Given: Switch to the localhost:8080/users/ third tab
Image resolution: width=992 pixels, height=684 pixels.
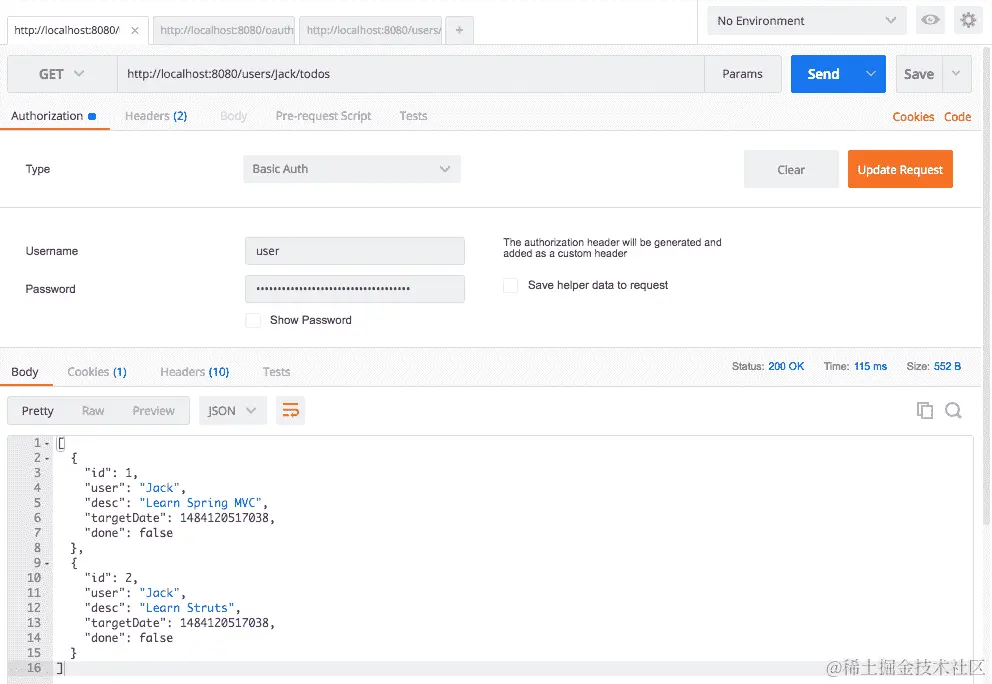Looking at the screenshot, I should point(371,30).
